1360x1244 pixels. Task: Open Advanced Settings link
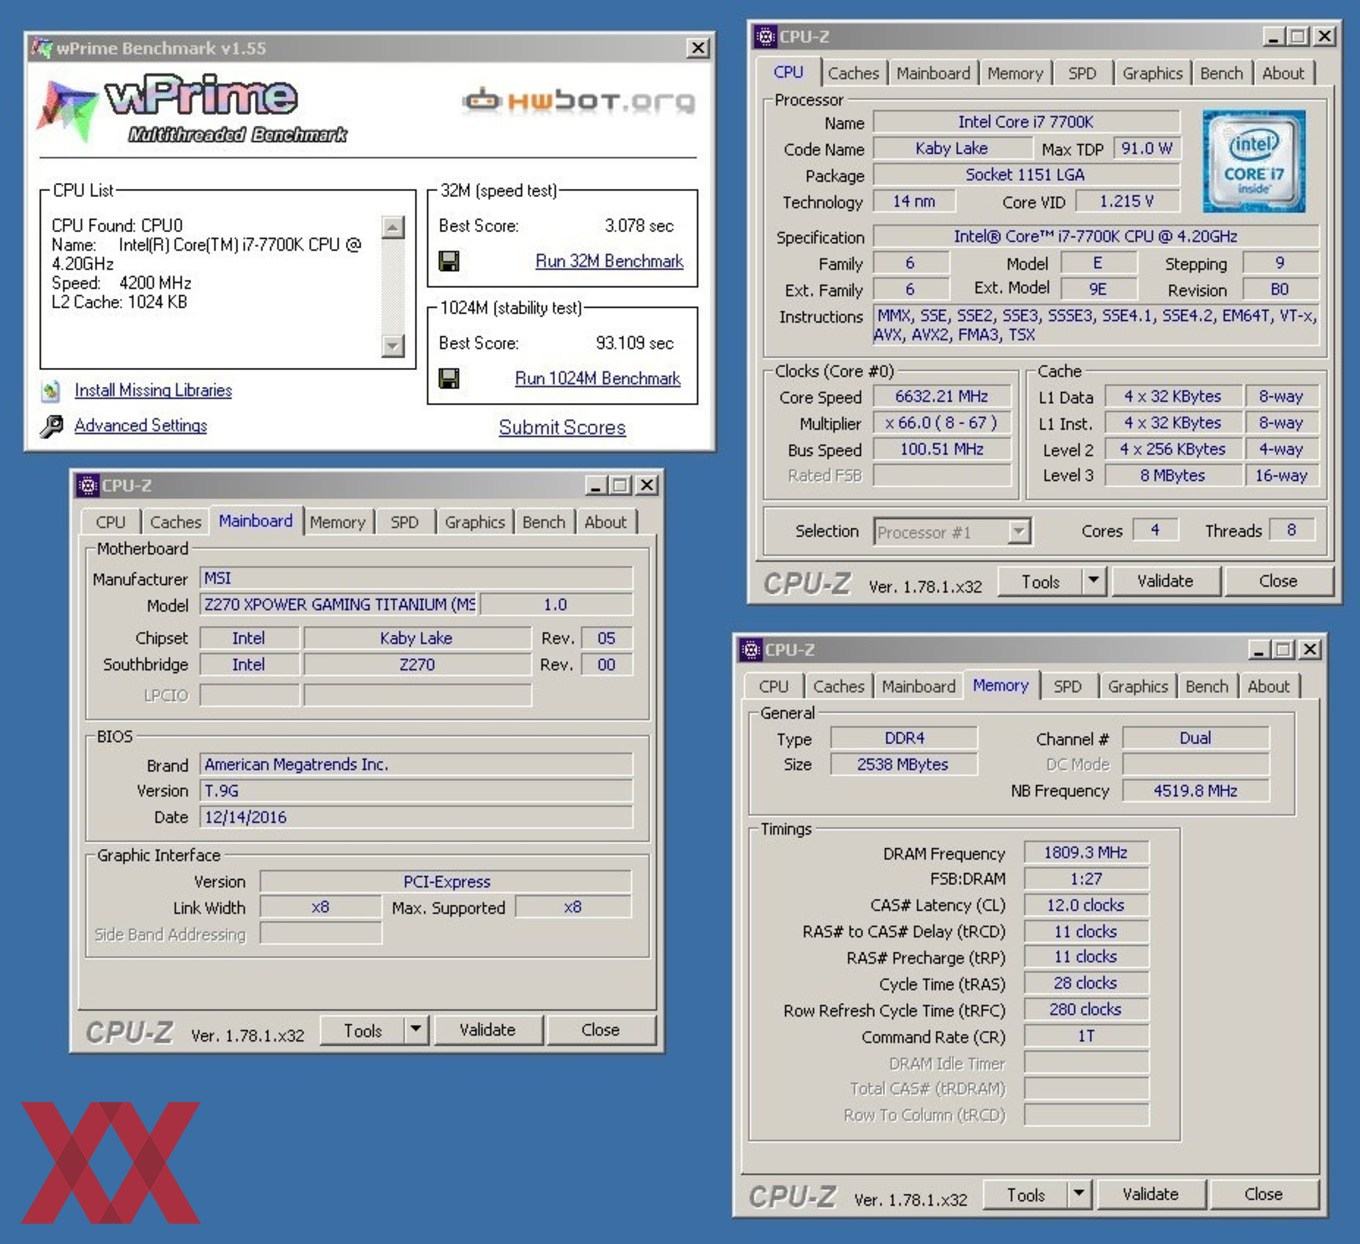click(140, 425)
